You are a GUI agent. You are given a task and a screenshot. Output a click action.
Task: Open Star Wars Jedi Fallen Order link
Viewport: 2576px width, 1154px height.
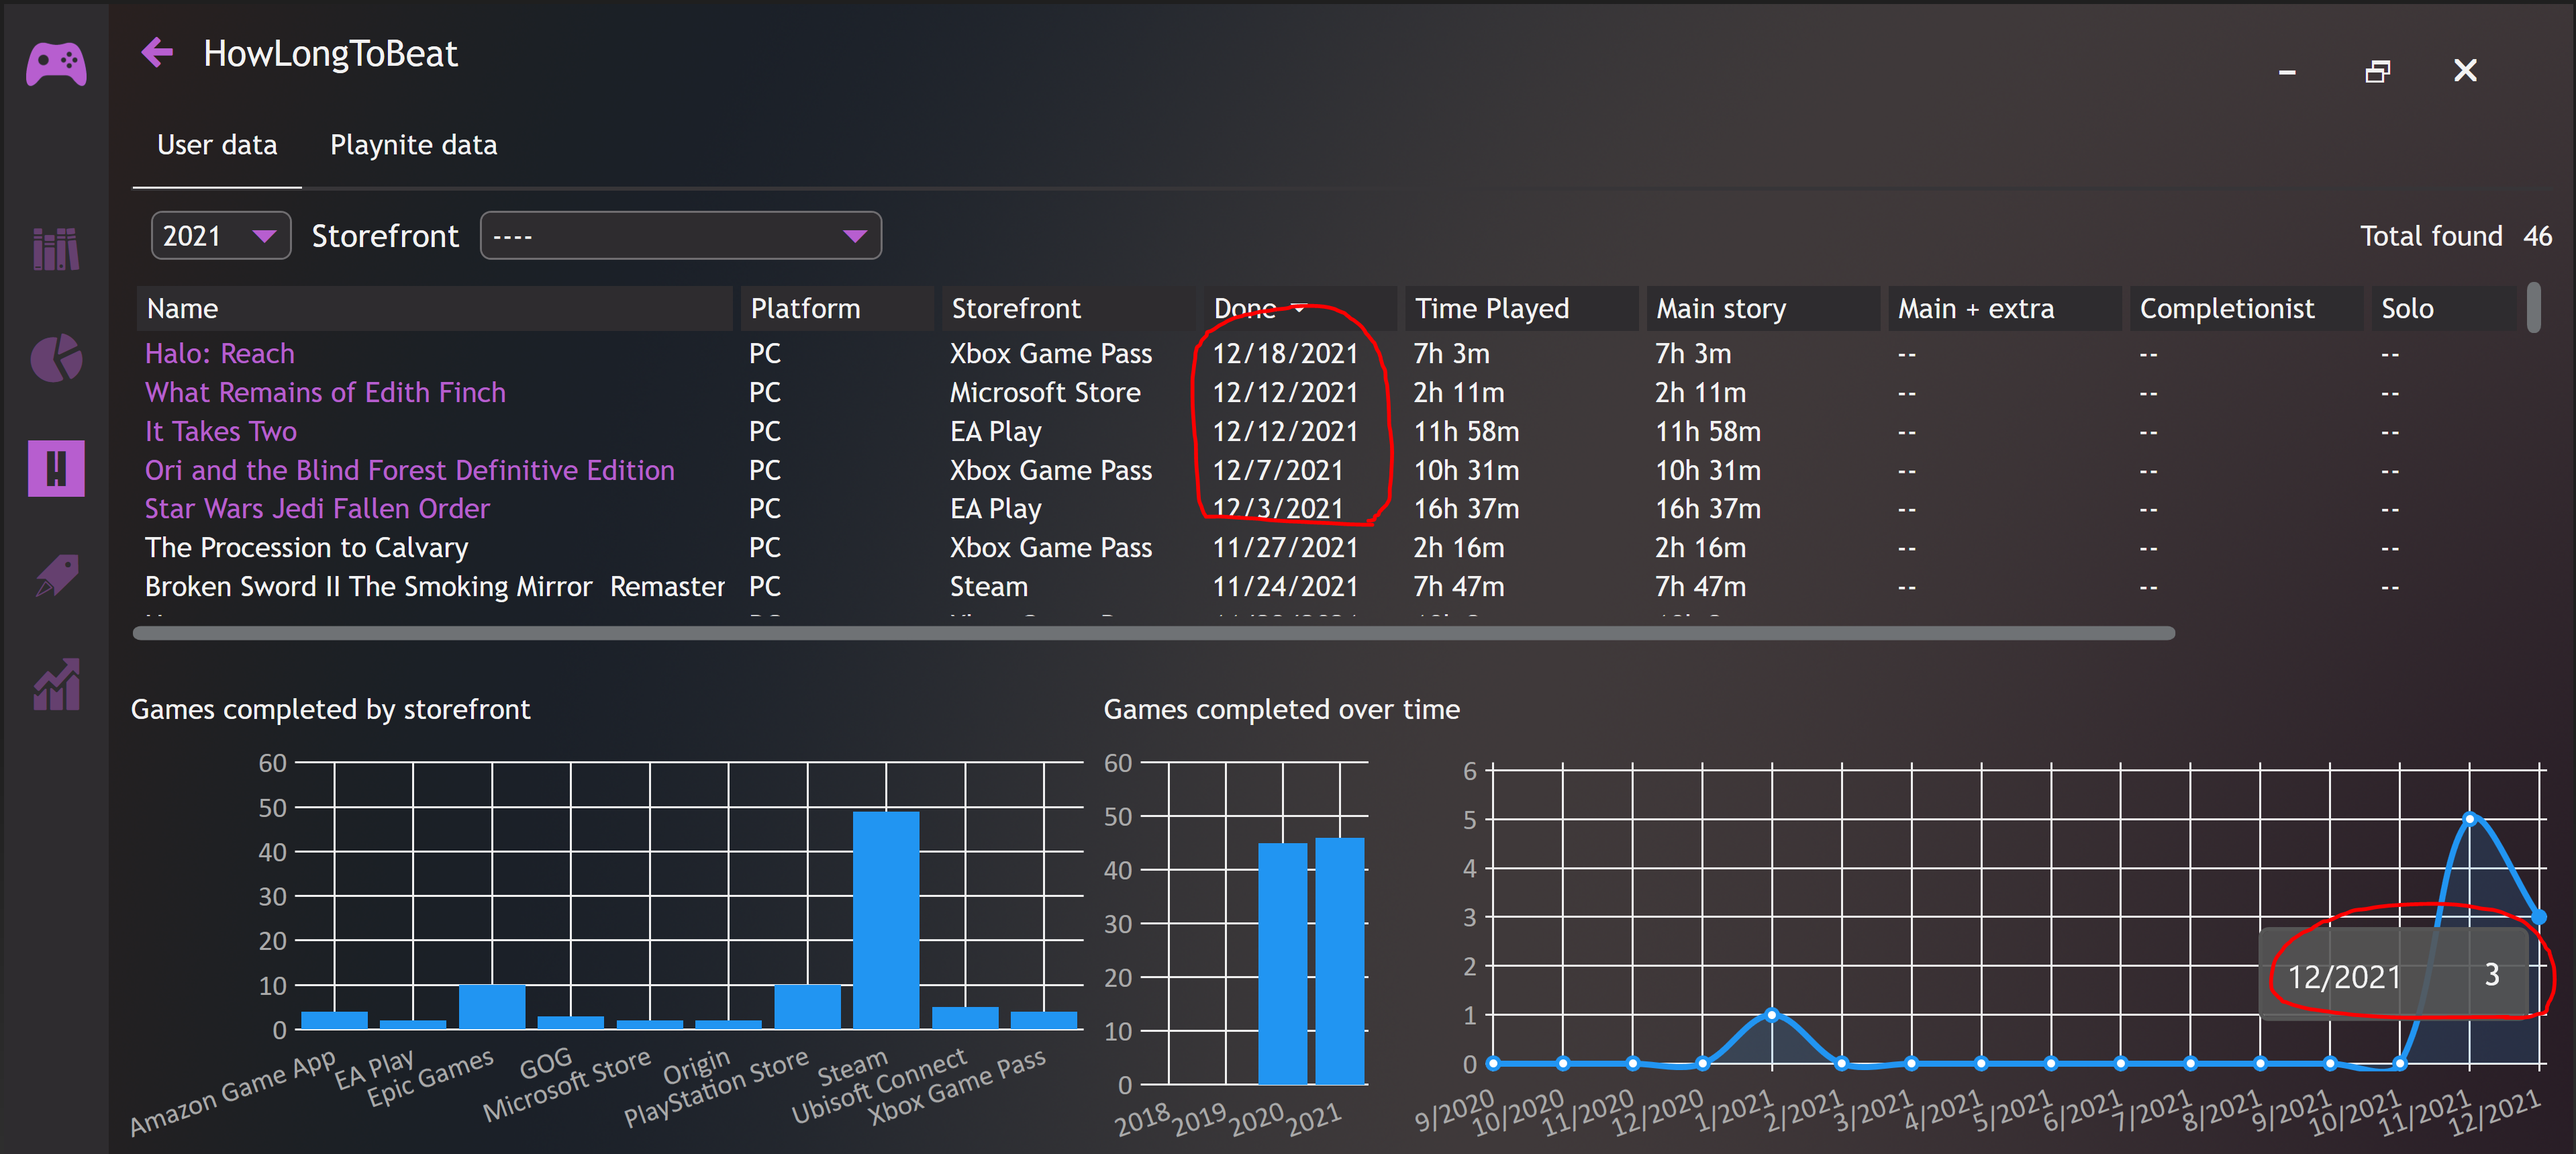coord(317,508)
